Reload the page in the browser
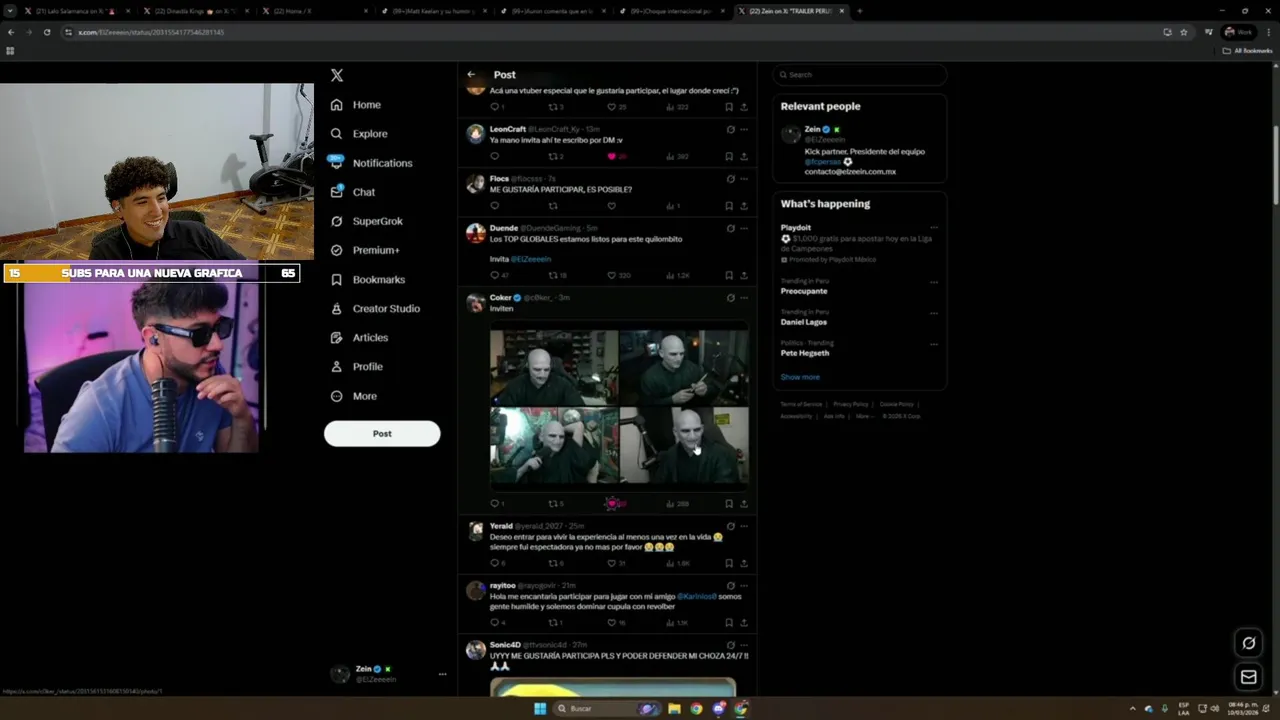Image resolution: width=1280 pixels, height=720 pixels. pos(46,32)
